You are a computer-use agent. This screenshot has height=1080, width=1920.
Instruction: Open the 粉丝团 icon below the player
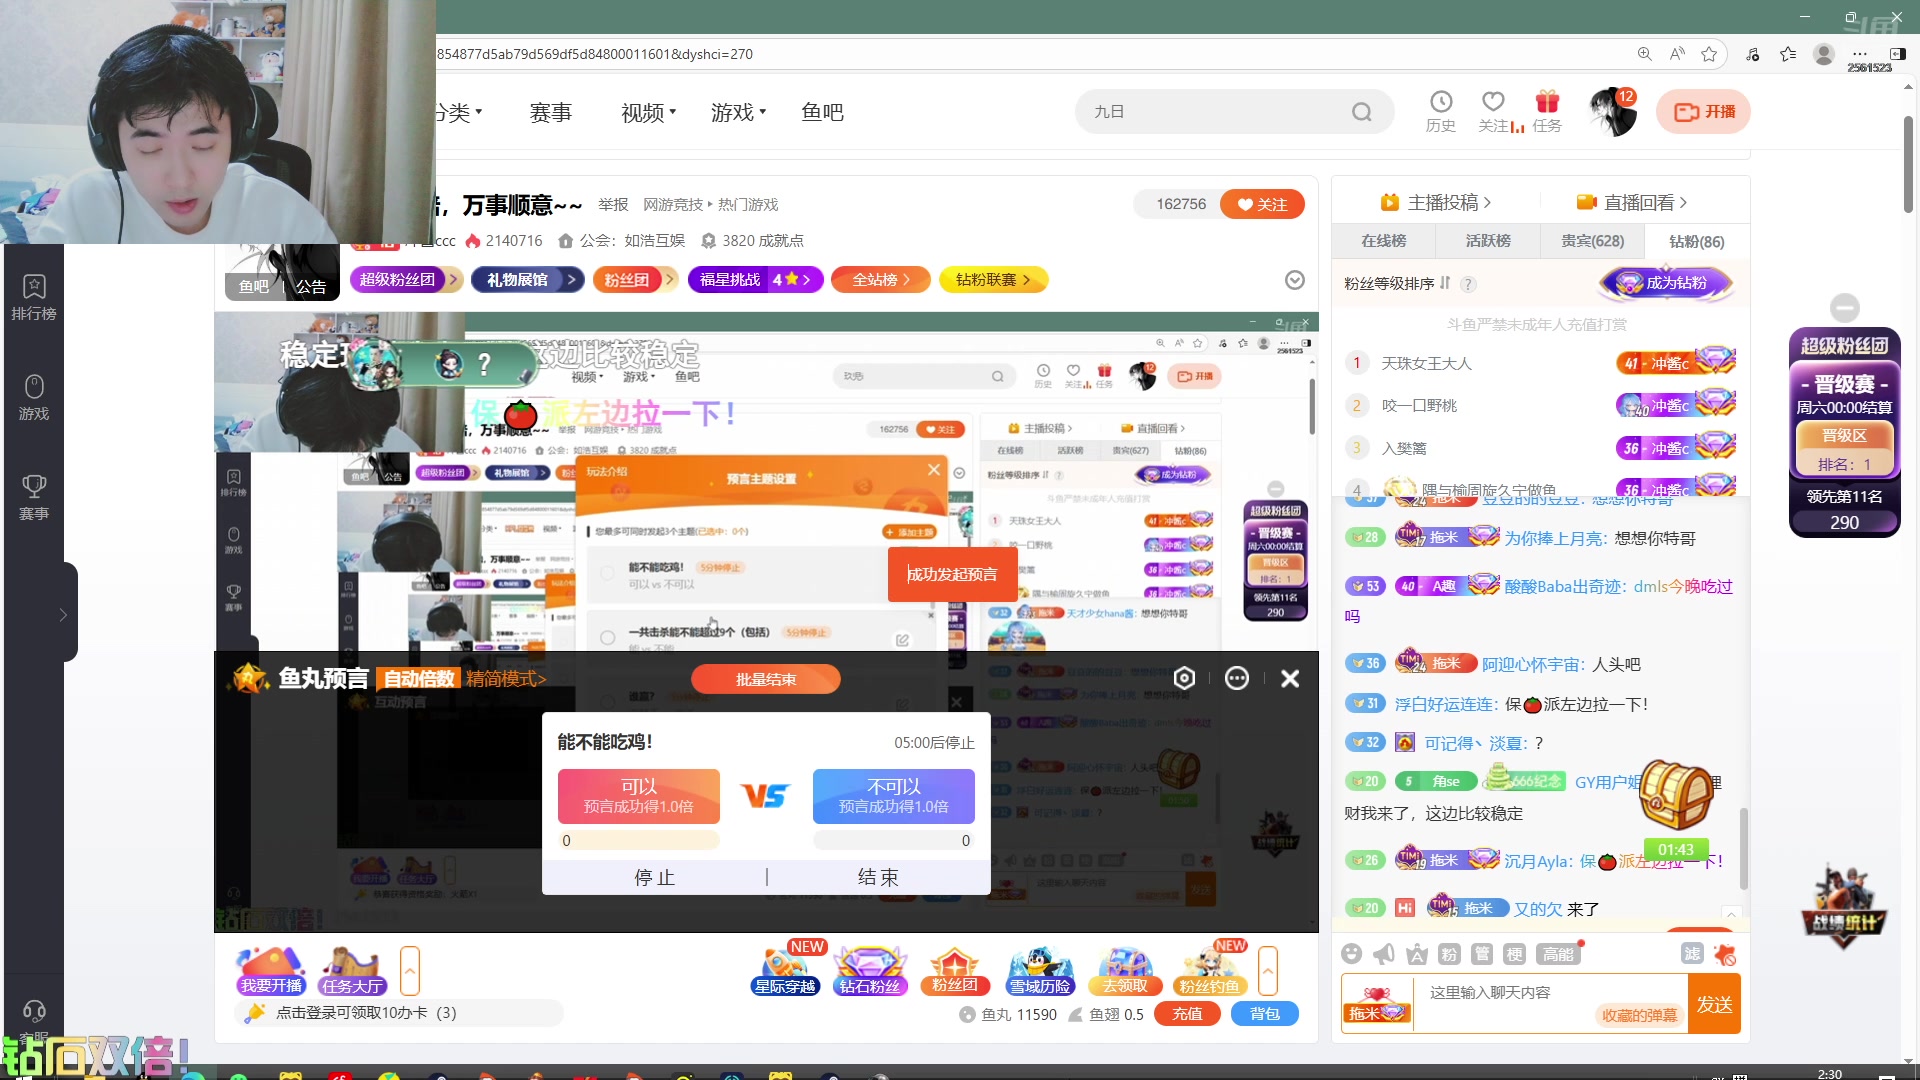coord(955,971)
